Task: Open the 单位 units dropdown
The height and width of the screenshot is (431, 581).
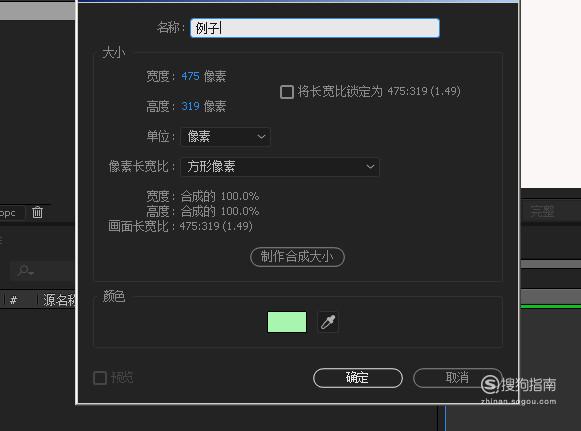Action: click(225, 137)
